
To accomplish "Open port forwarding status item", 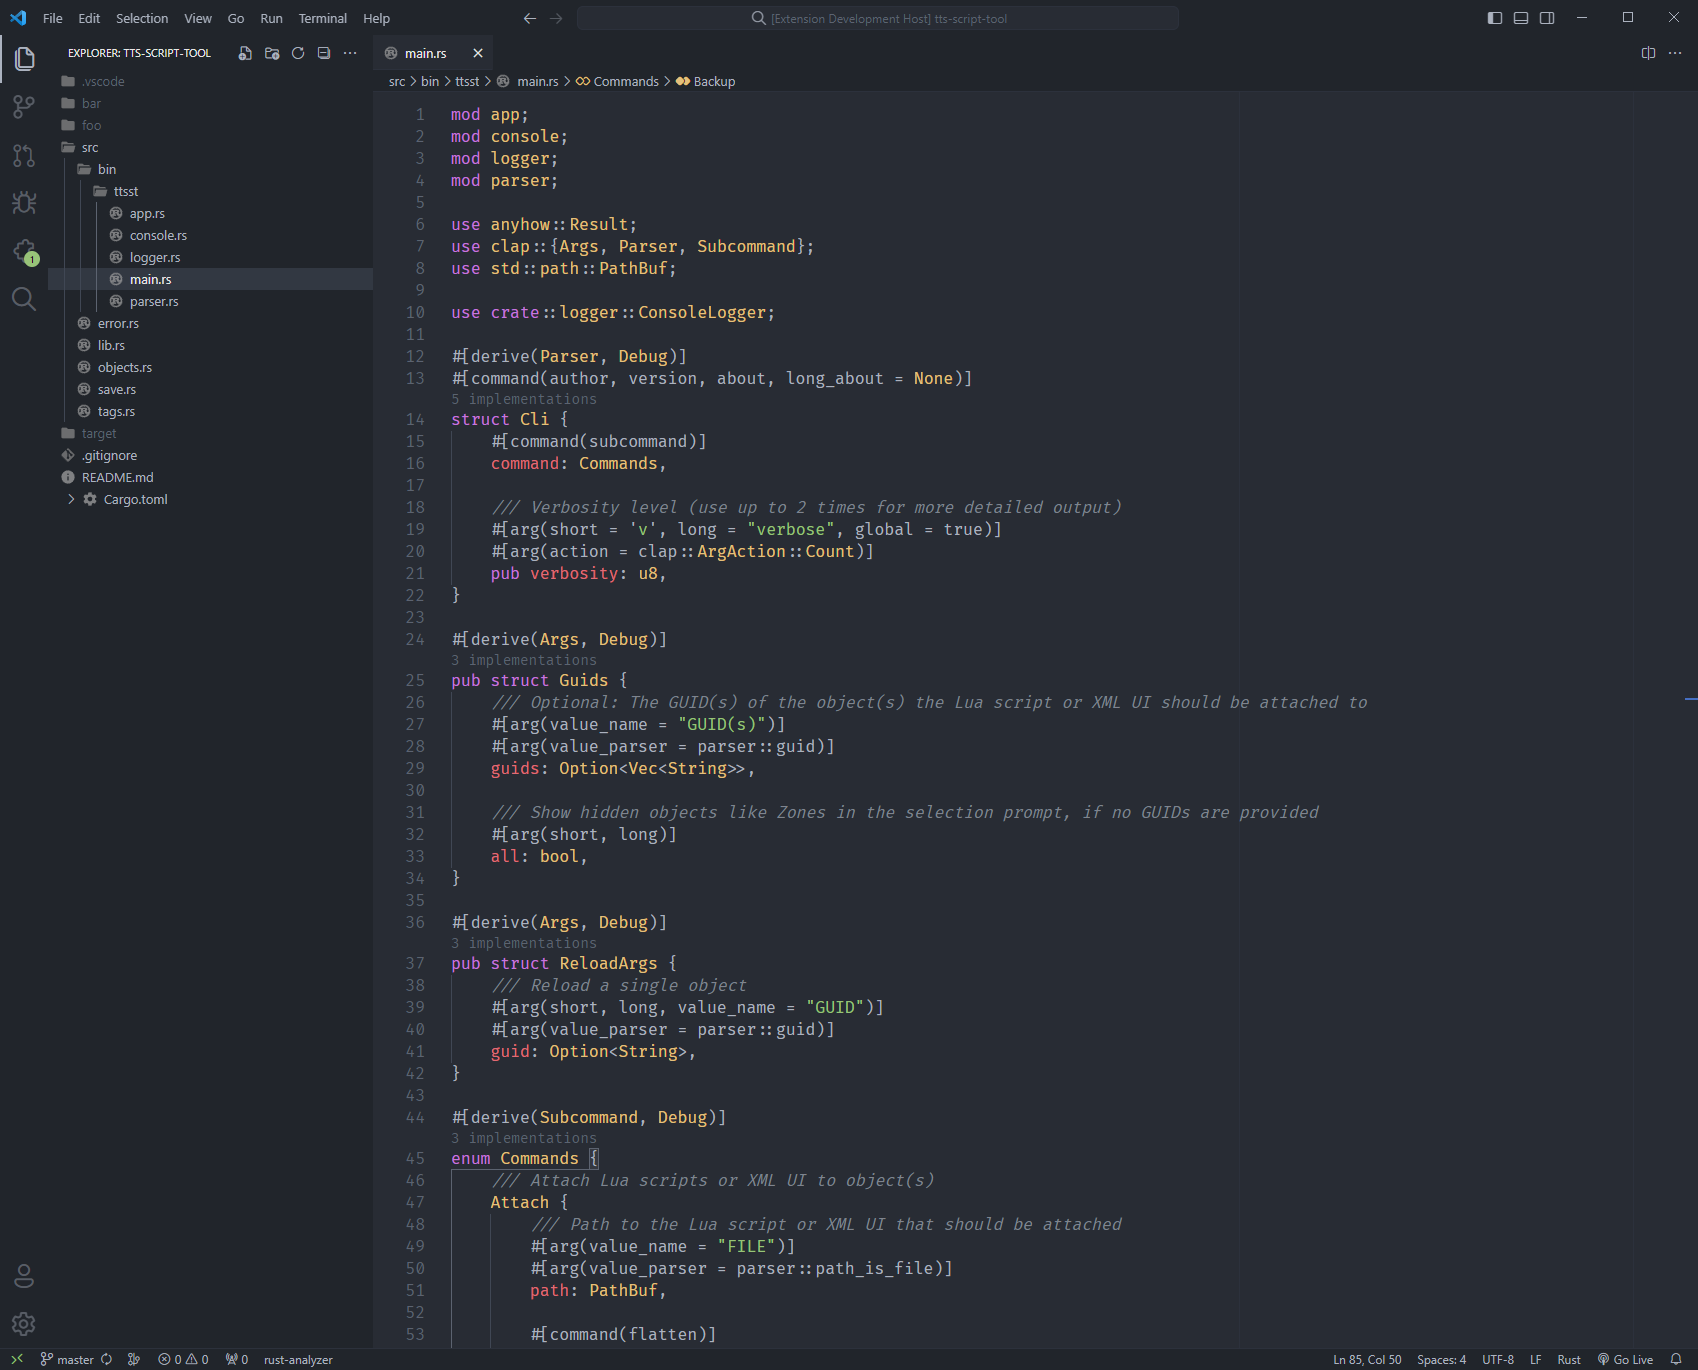I will (237, 1359).
